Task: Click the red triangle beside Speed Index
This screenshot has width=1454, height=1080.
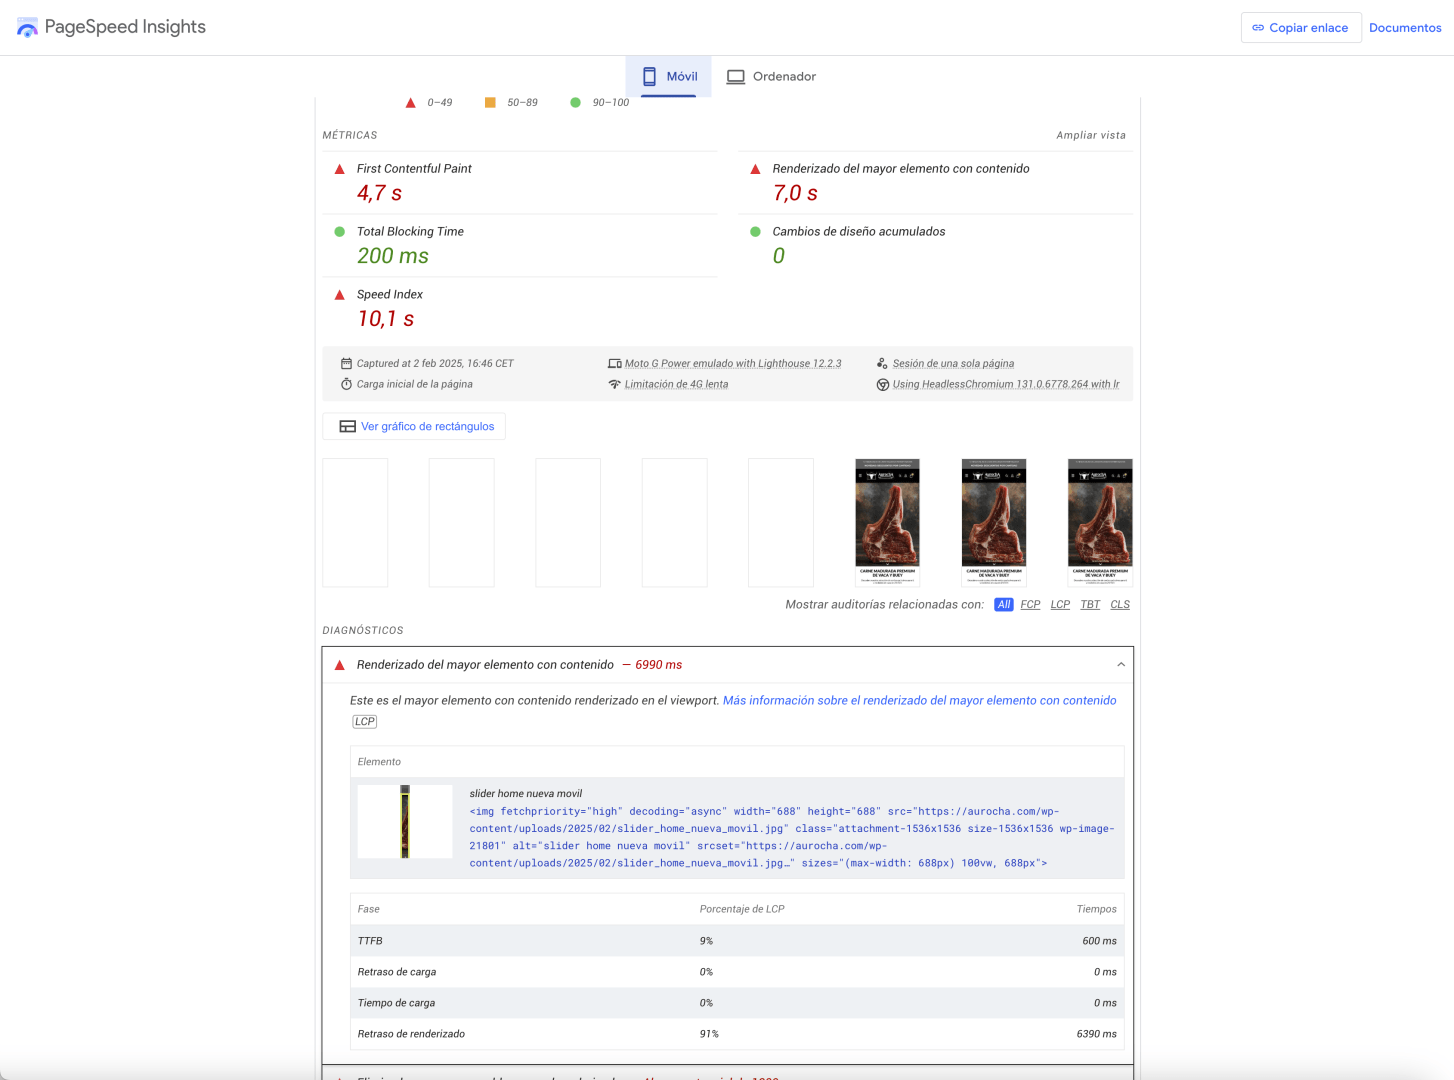Action: 339,295
